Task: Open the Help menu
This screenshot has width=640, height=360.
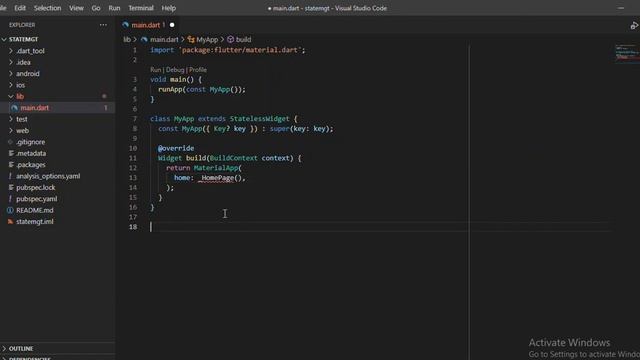Action: 169,8
